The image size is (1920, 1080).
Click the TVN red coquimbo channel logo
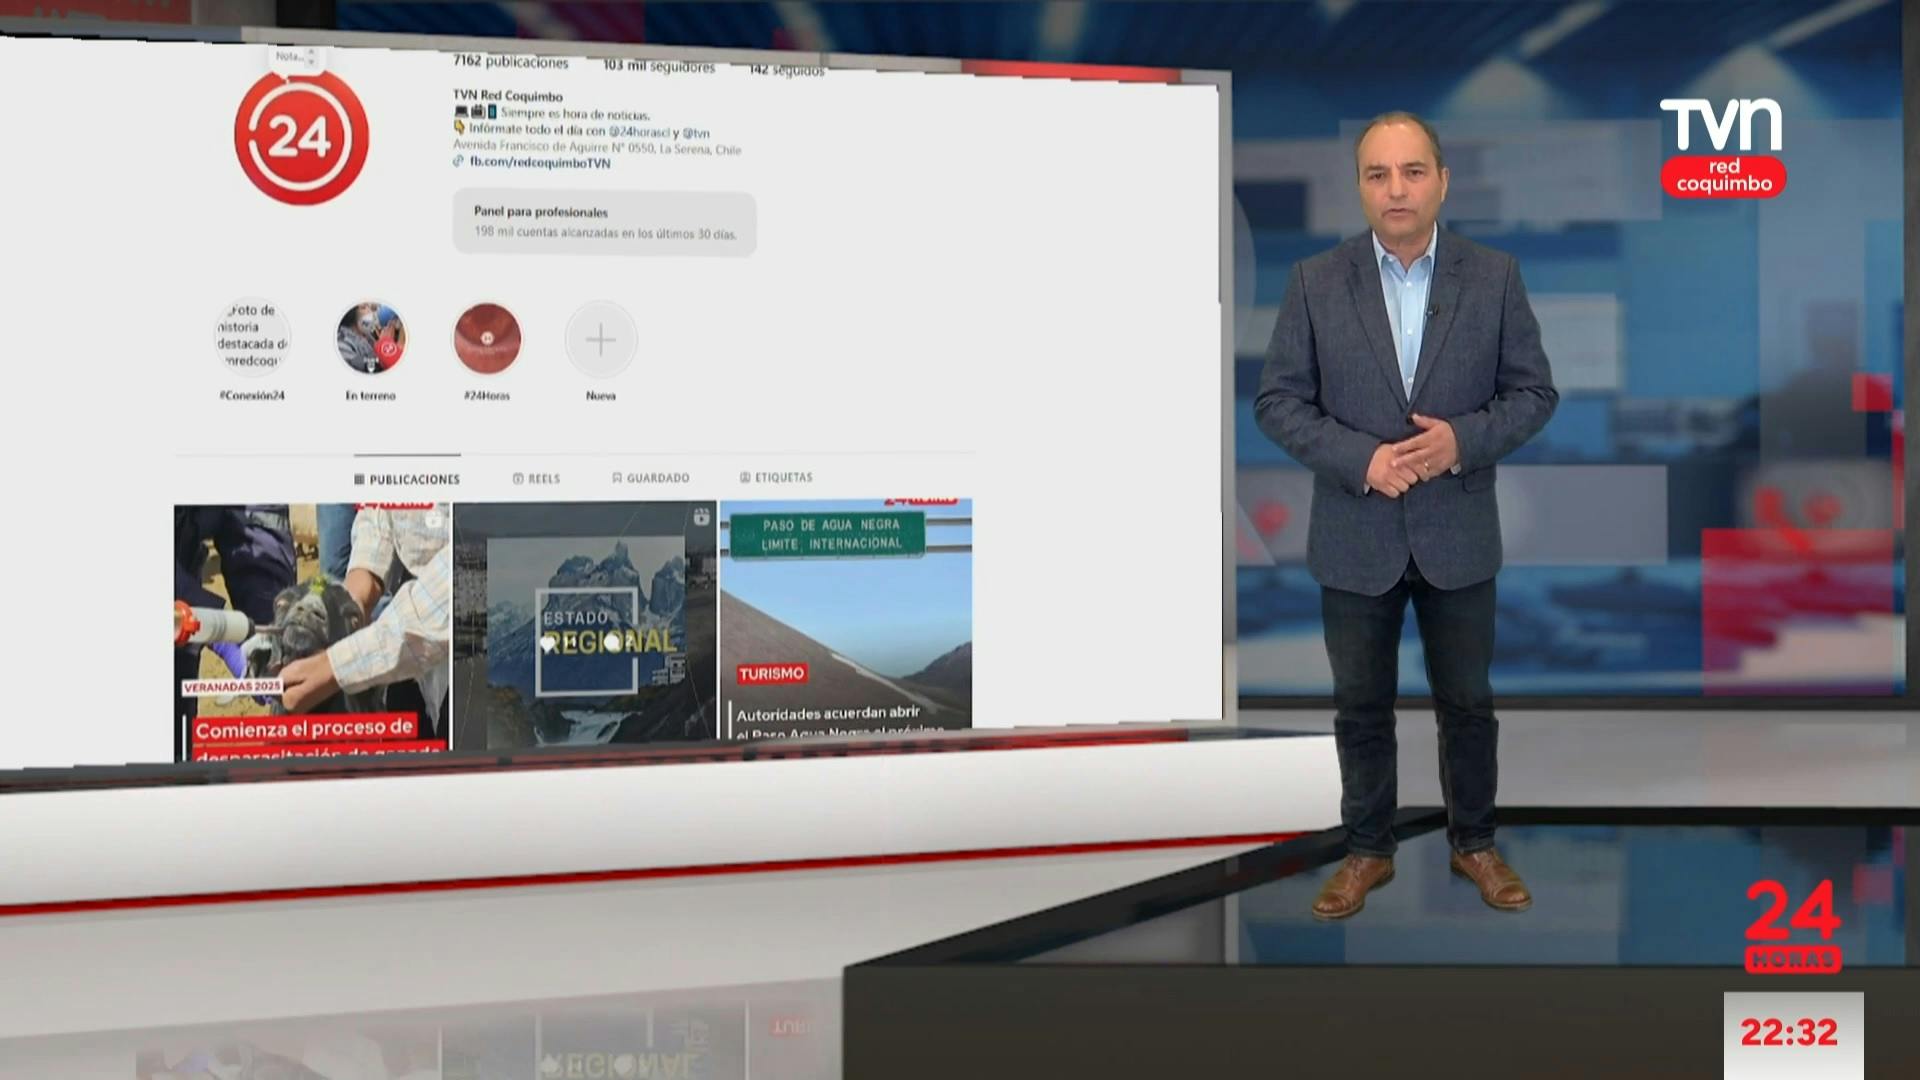coord(1722,146)
